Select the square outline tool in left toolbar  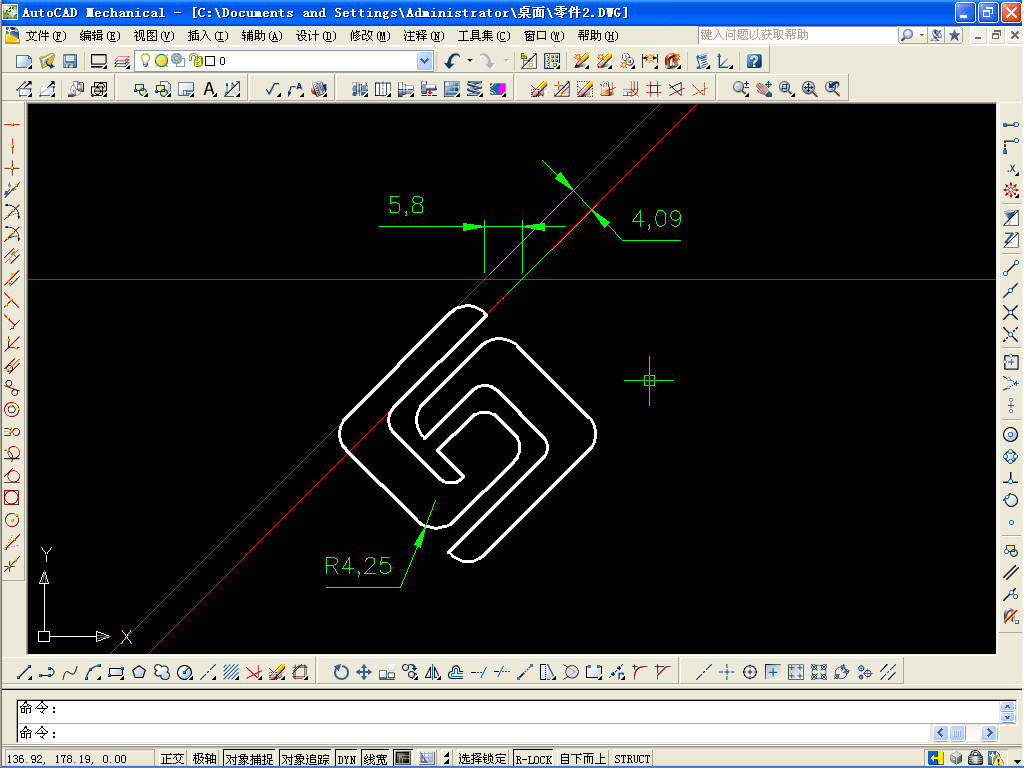[x=12, y=498]
